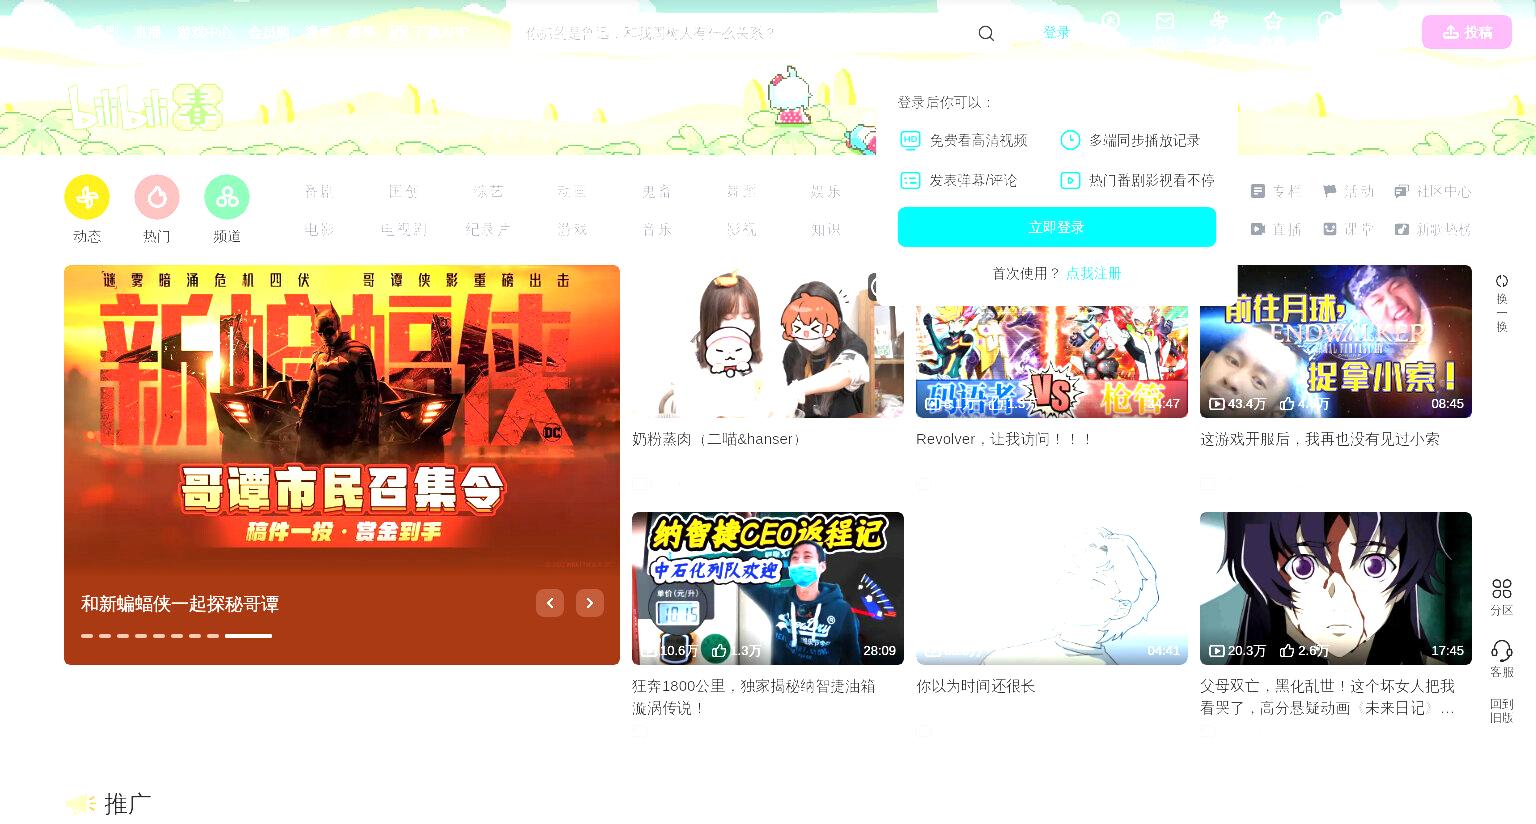Click title 和新蝙蝠侠一起探秘哥谭
The width and height of the screenshot is (1536, 824).
[180, 604]
